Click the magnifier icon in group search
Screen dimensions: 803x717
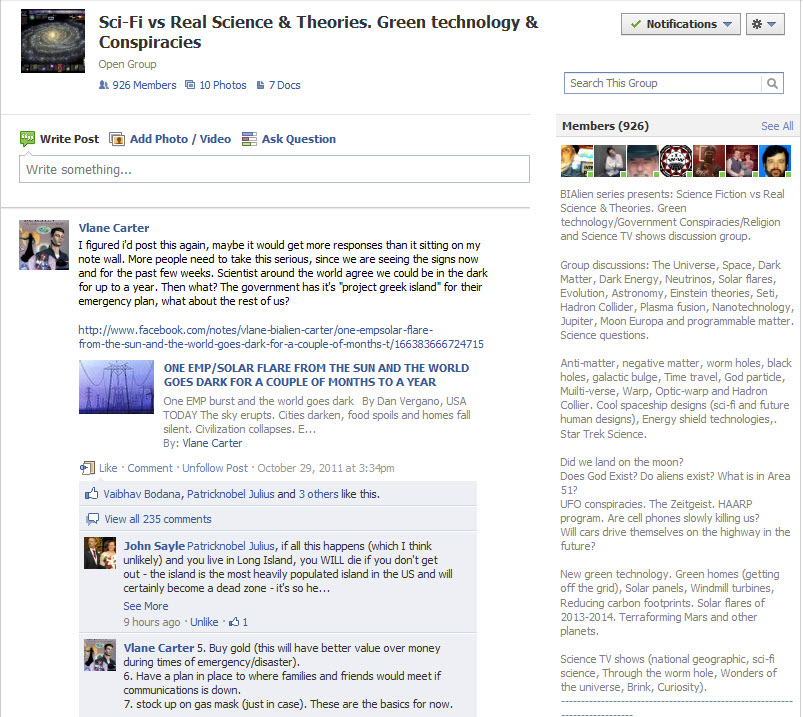pos(773,84)
